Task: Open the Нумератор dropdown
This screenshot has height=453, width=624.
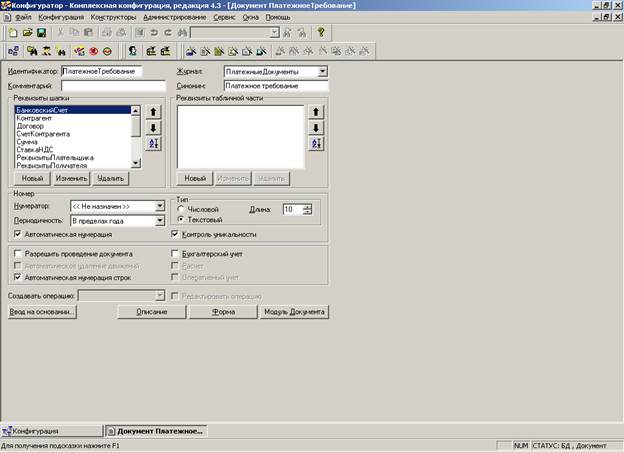Action: [x=157, y=205]
